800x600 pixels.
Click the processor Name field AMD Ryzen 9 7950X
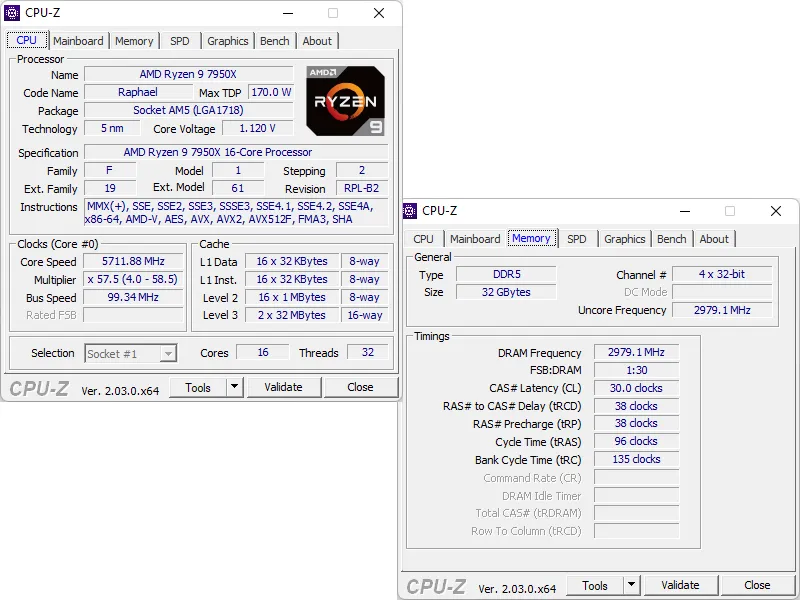tap(189, 74)
